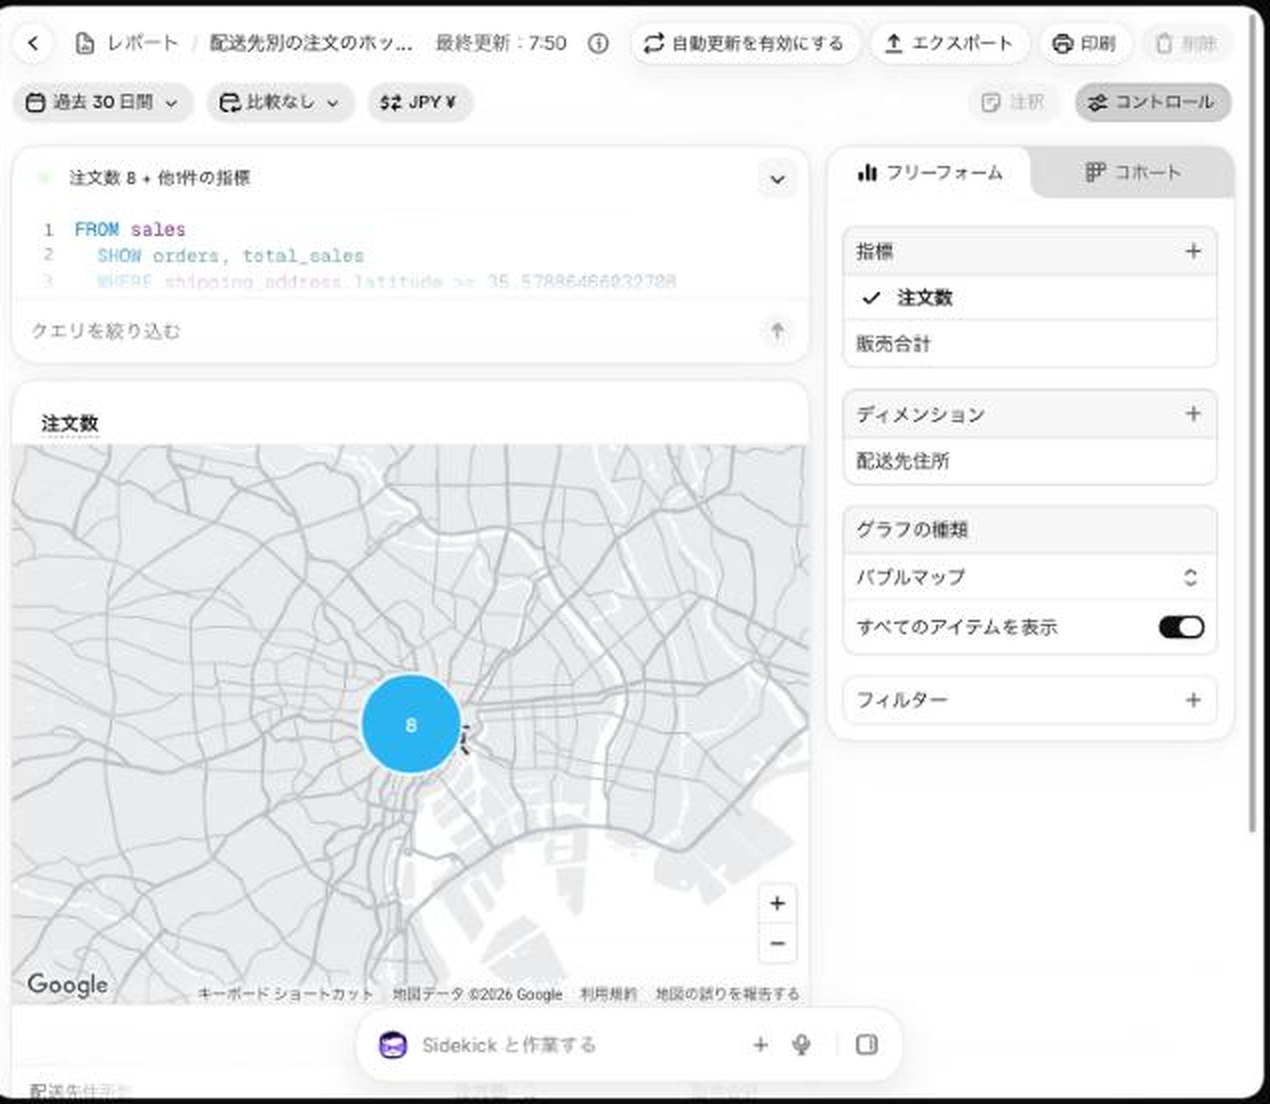Zoom in the map with plus button

click(777, 904)
